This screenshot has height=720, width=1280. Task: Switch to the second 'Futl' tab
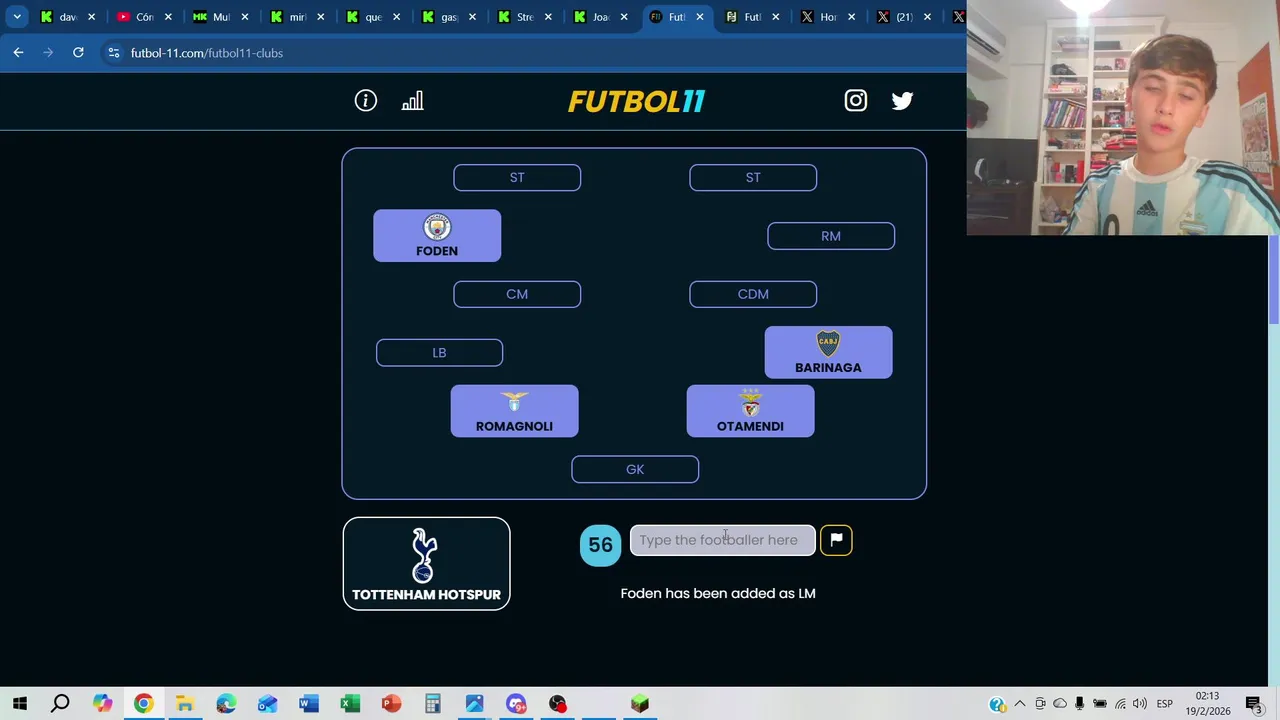point(752,17)
